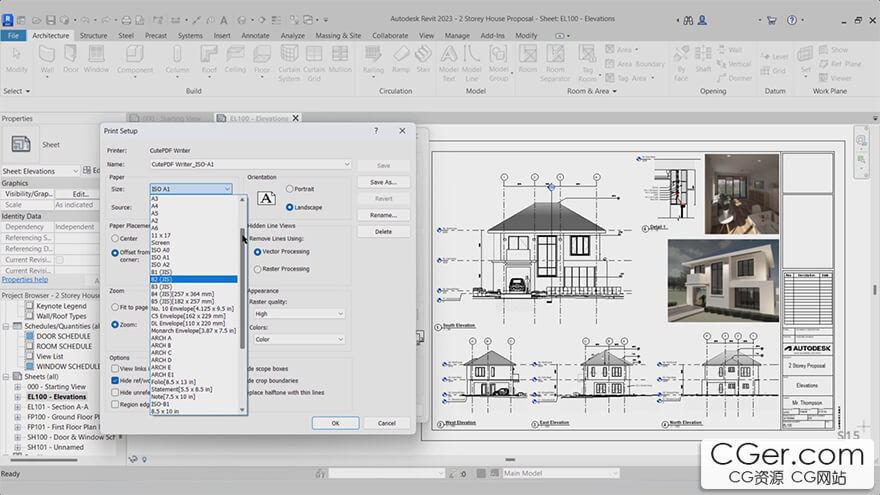
Task: Expand the Select panel dropdown
Action: click(17, 91)
